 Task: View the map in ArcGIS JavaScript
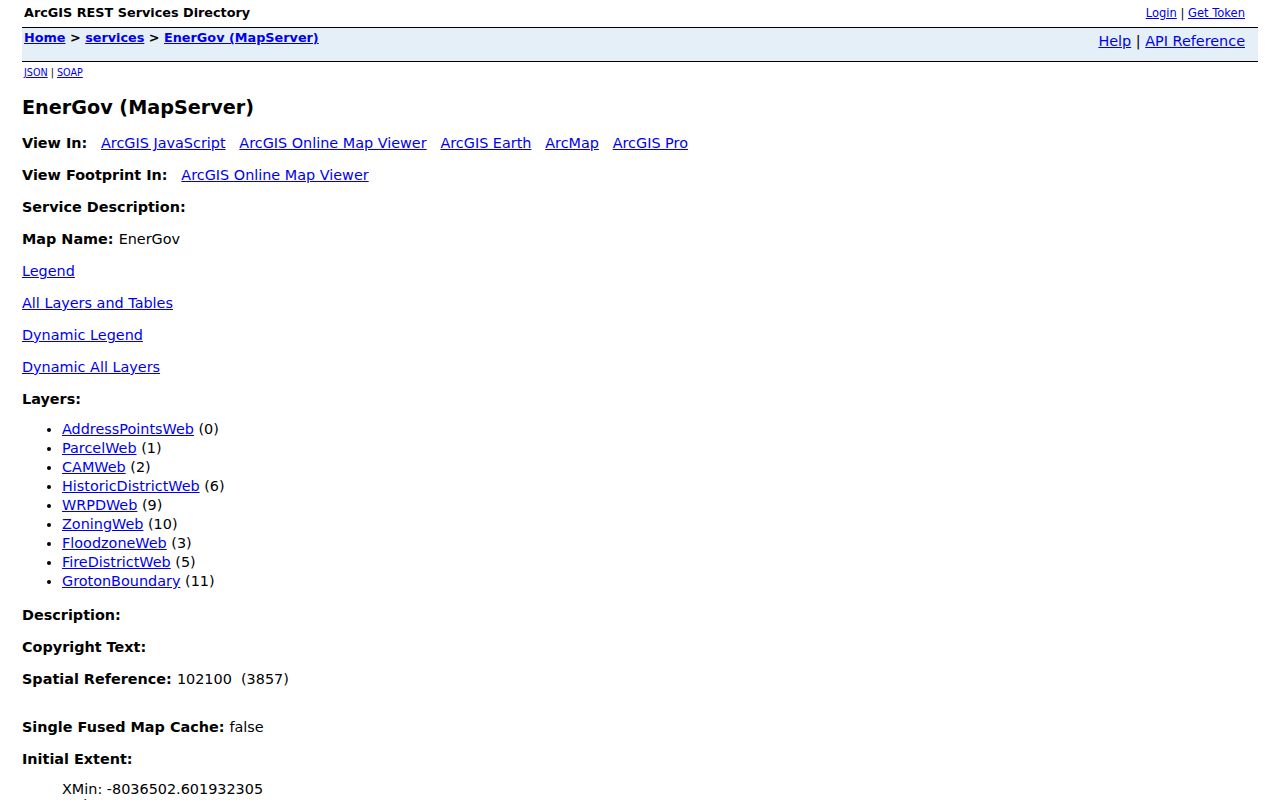[163, 143]
